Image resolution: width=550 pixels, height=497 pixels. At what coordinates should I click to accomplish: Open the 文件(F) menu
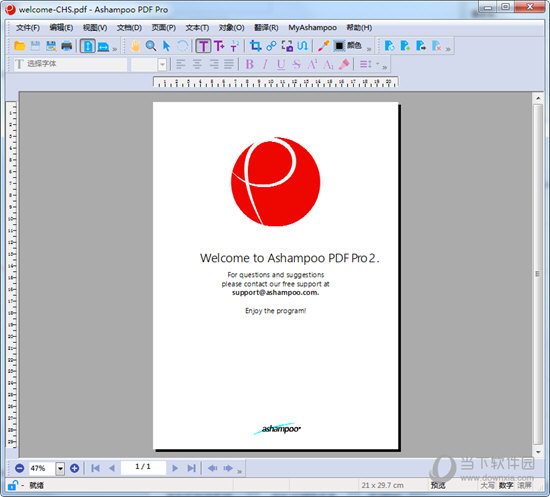(28, 27)
